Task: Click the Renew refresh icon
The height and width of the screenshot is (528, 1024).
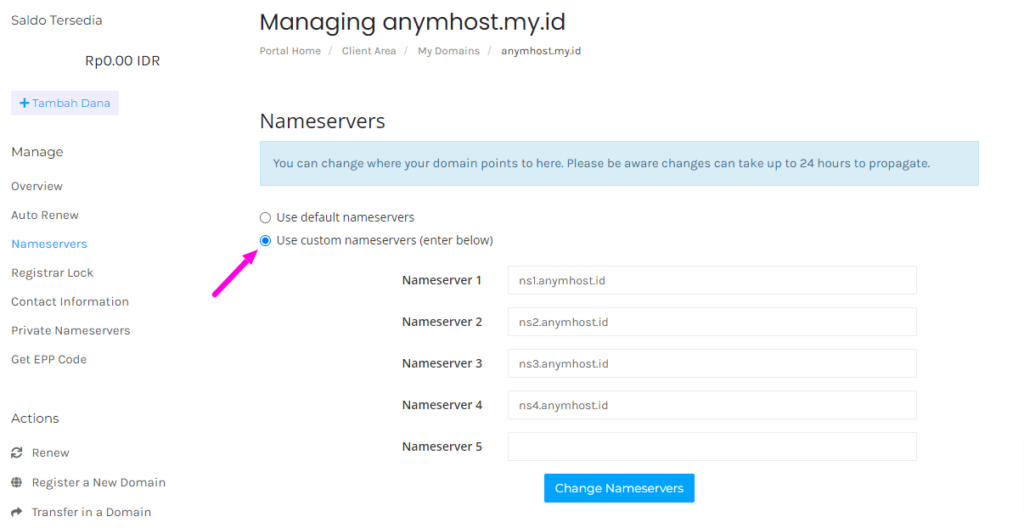Action: point(16,453)
